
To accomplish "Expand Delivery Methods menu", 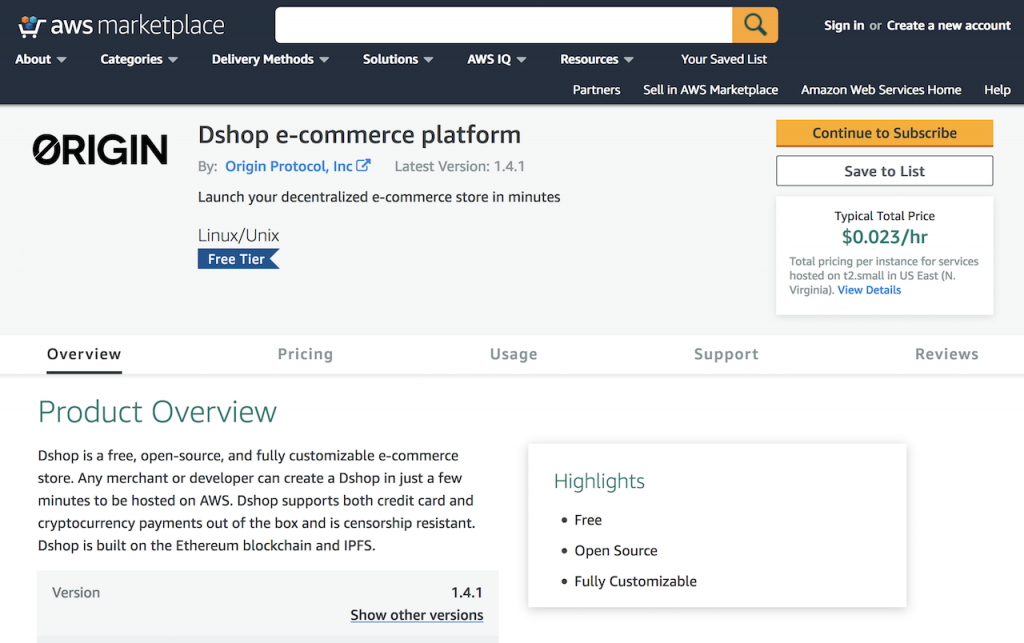I will click(x=270, y=59).
